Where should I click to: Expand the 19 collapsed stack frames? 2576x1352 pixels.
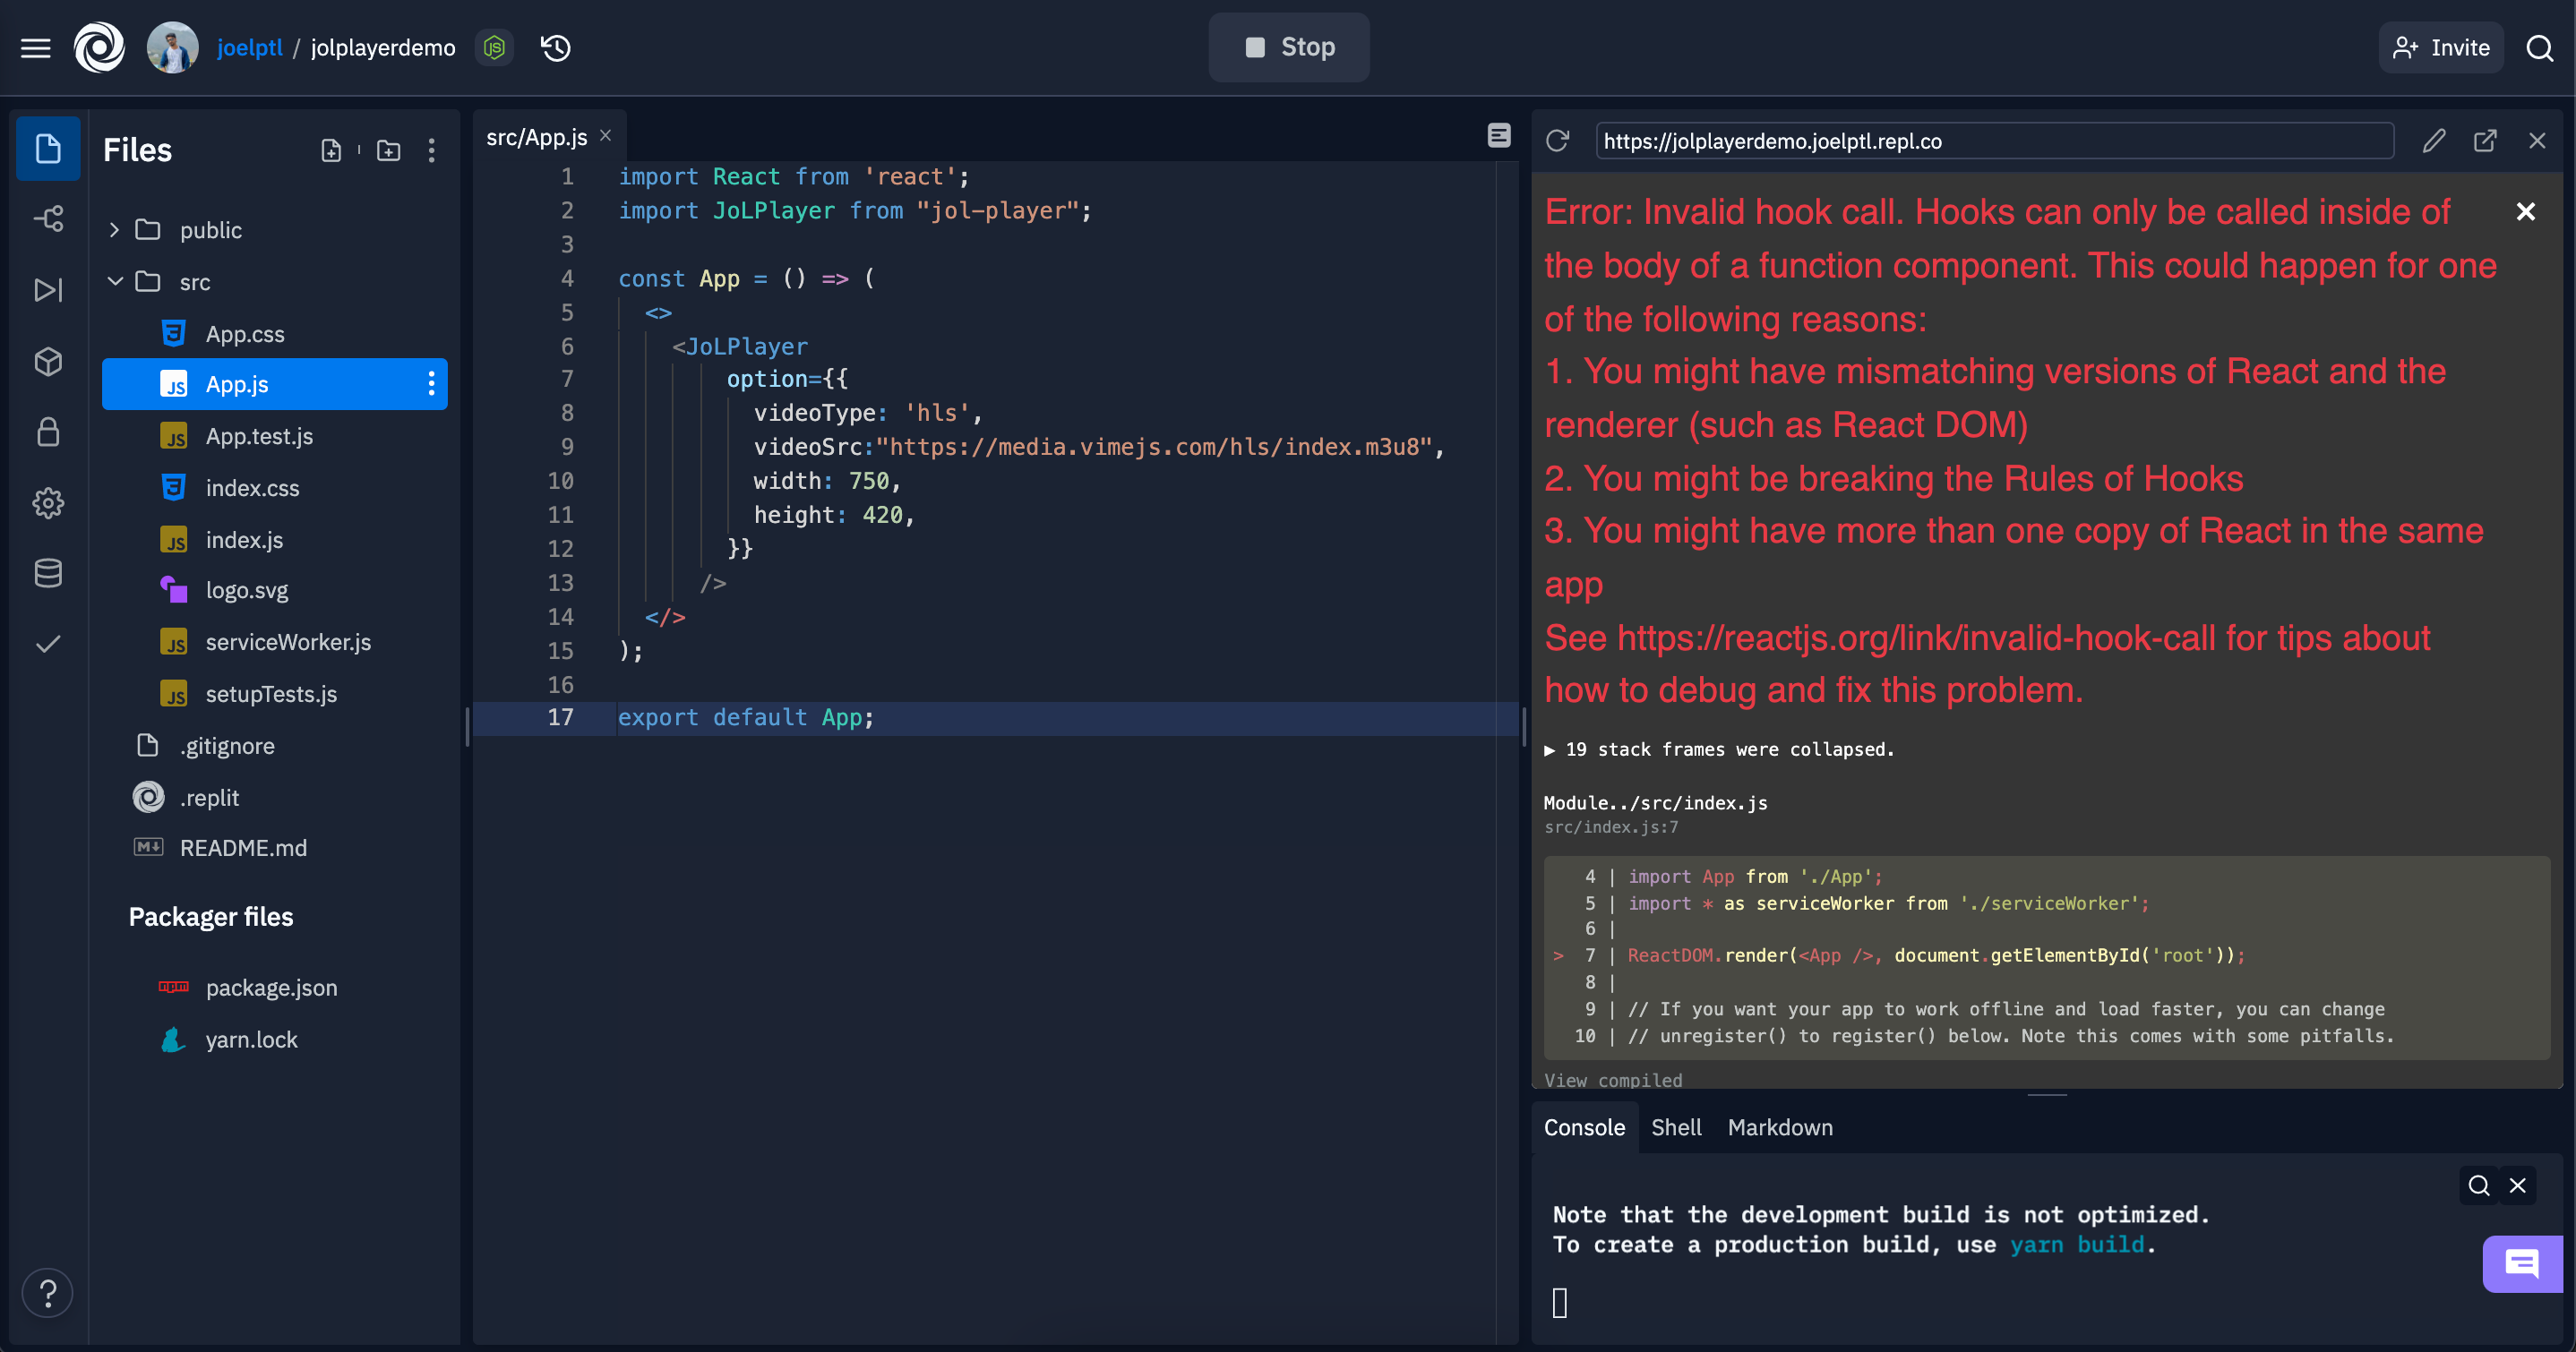(1718, 749)
